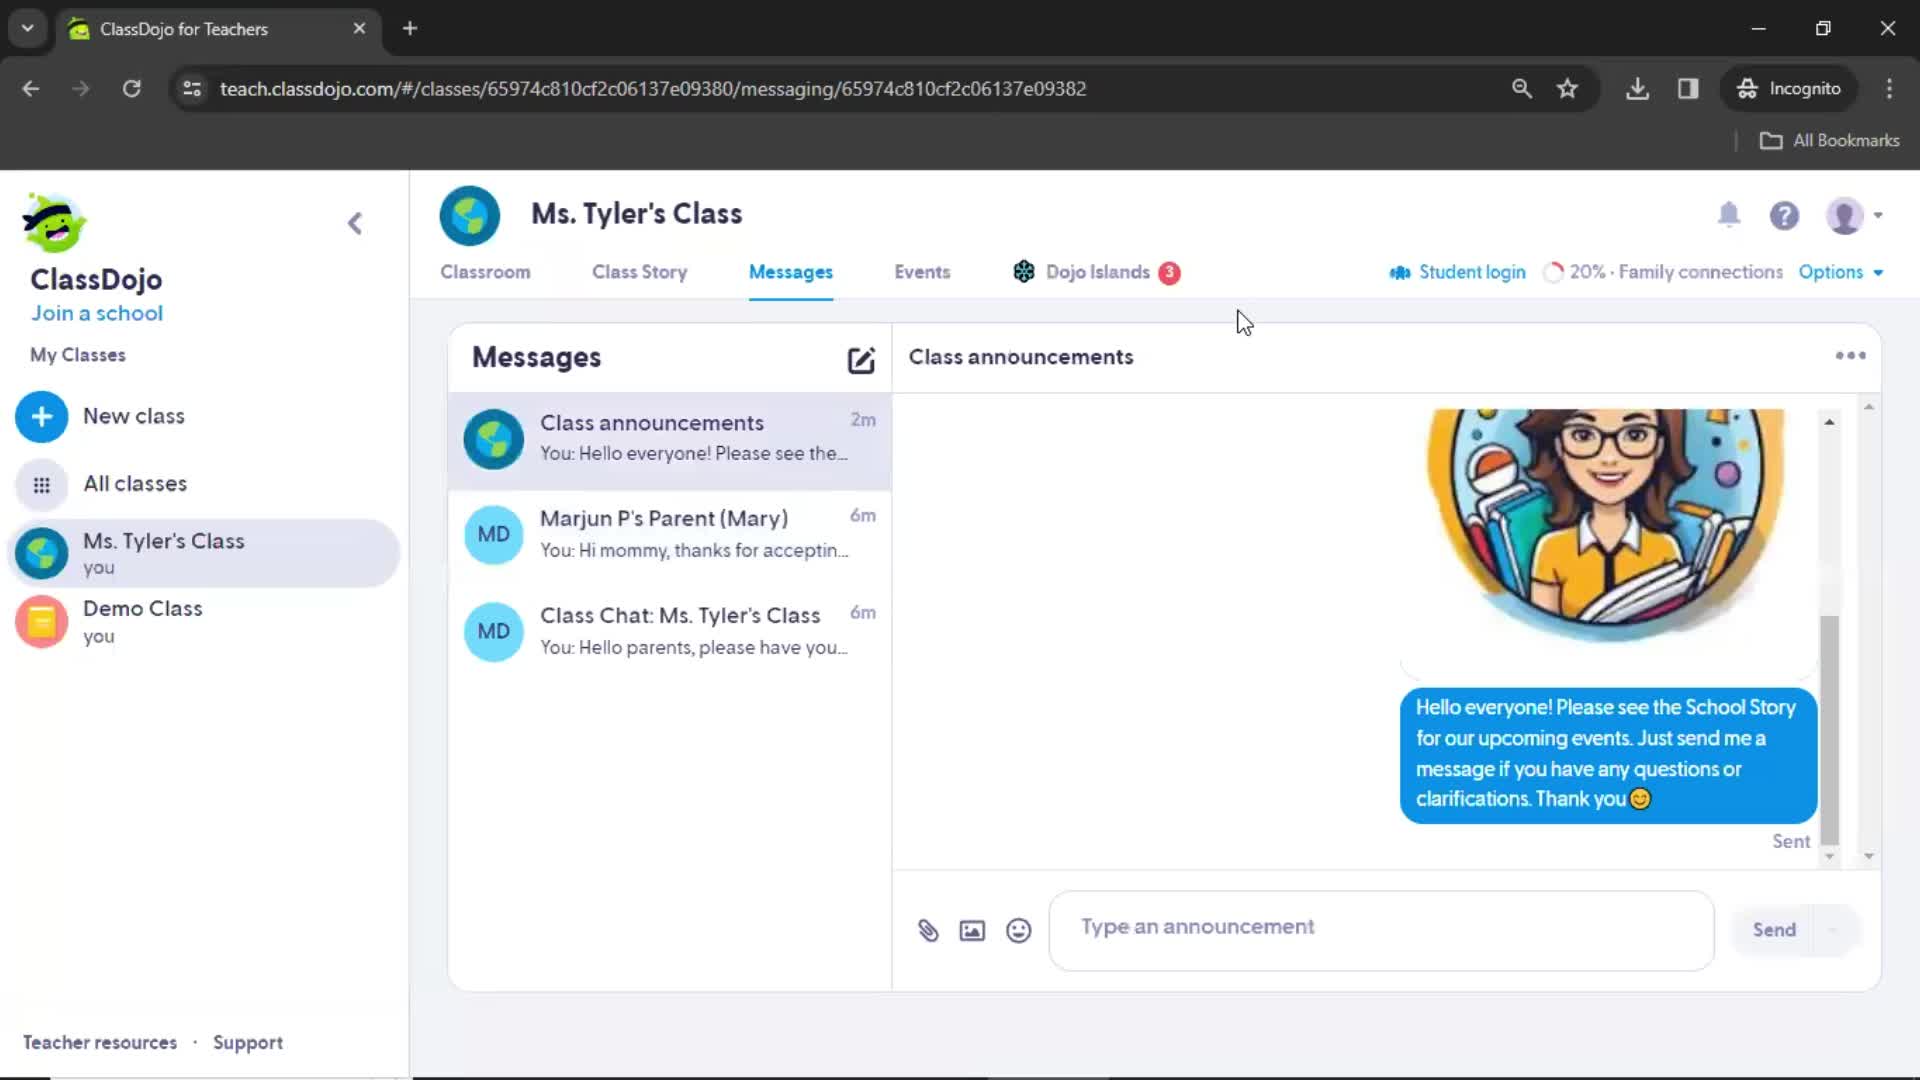Open a new browser tab
Screen dimensions: 1920x1080
point(409,28)
